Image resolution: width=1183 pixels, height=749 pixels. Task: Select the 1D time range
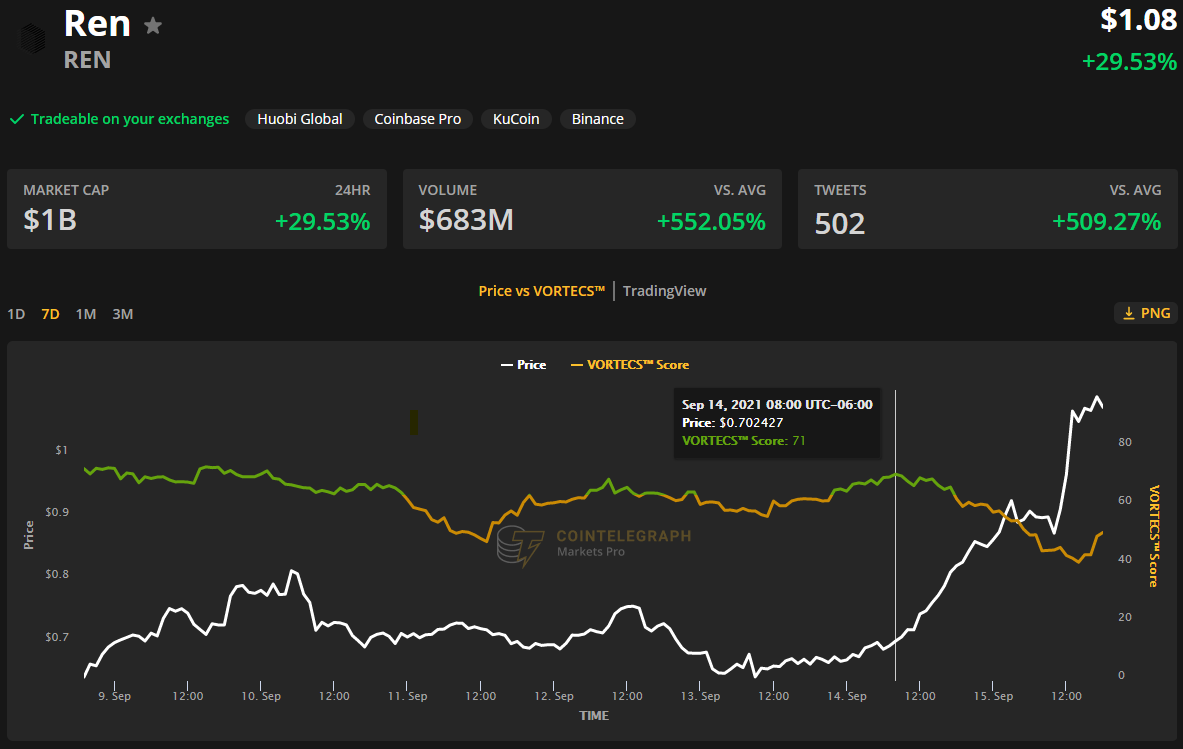tap(16, 314)
